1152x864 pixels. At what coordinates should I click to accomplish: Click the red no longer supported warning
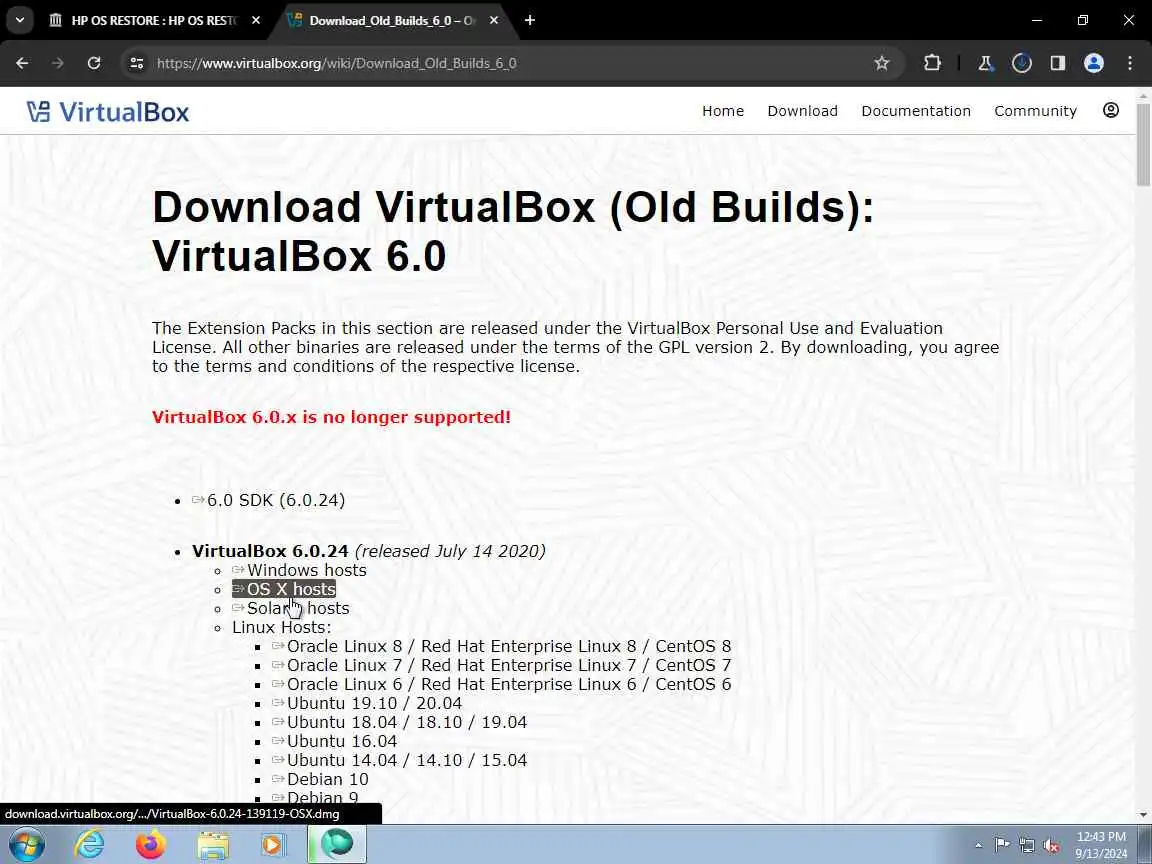click(331, 417)
